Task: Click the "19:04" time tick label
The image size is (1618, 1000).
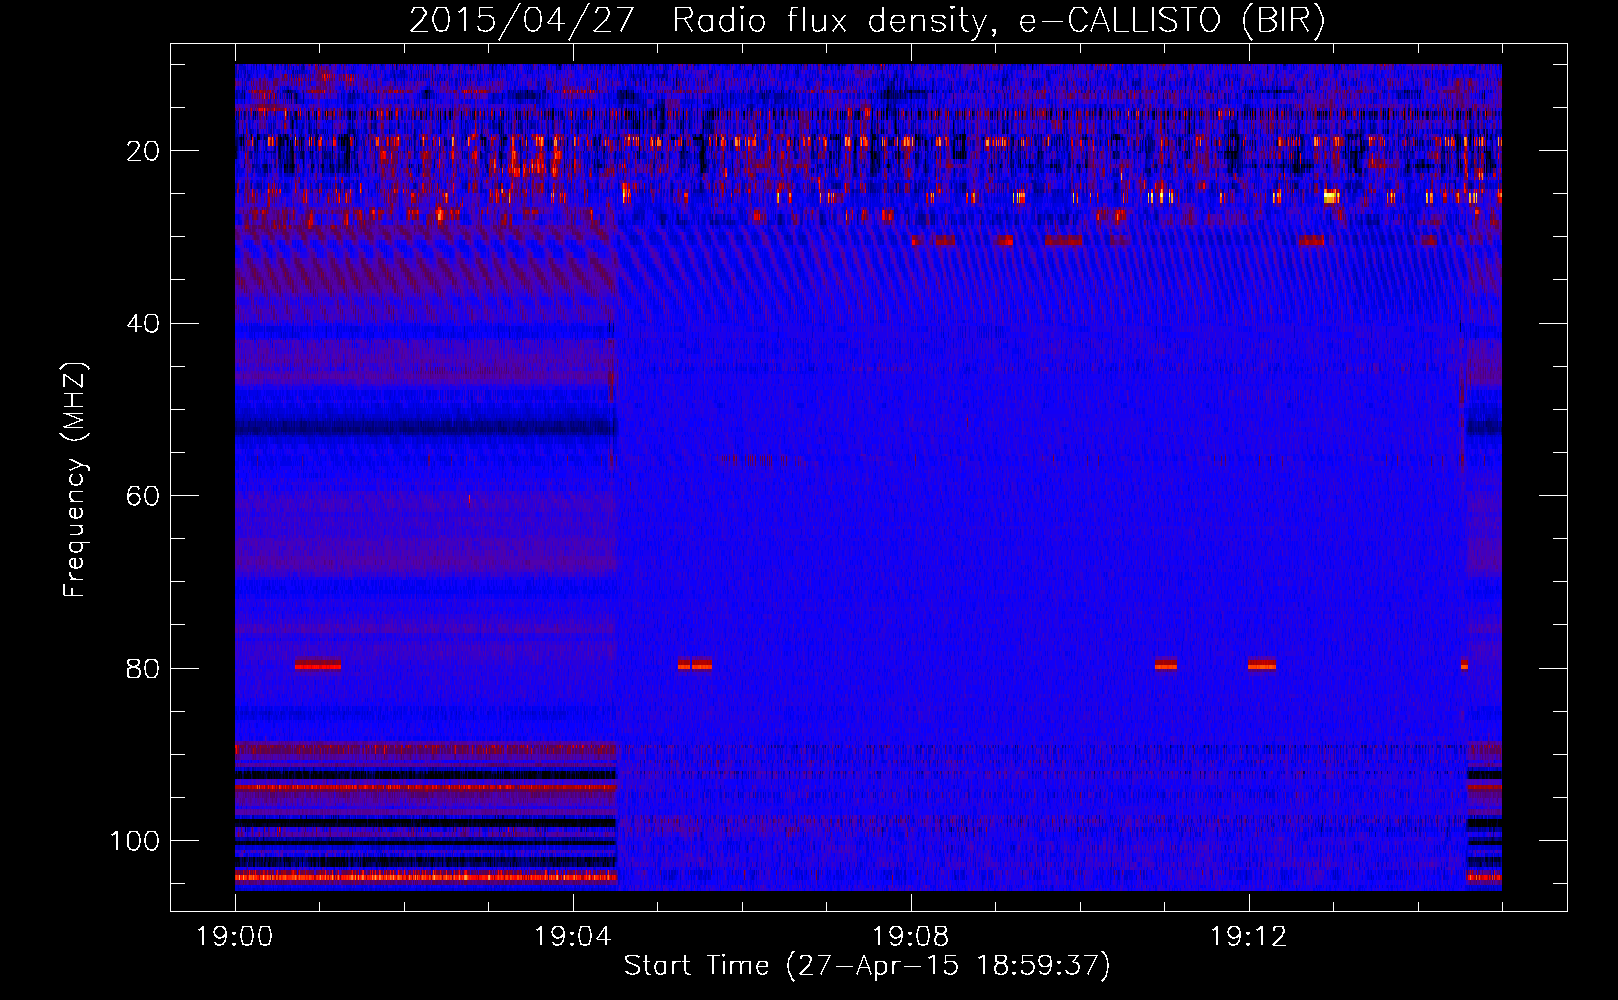Action: click(572, 937)
